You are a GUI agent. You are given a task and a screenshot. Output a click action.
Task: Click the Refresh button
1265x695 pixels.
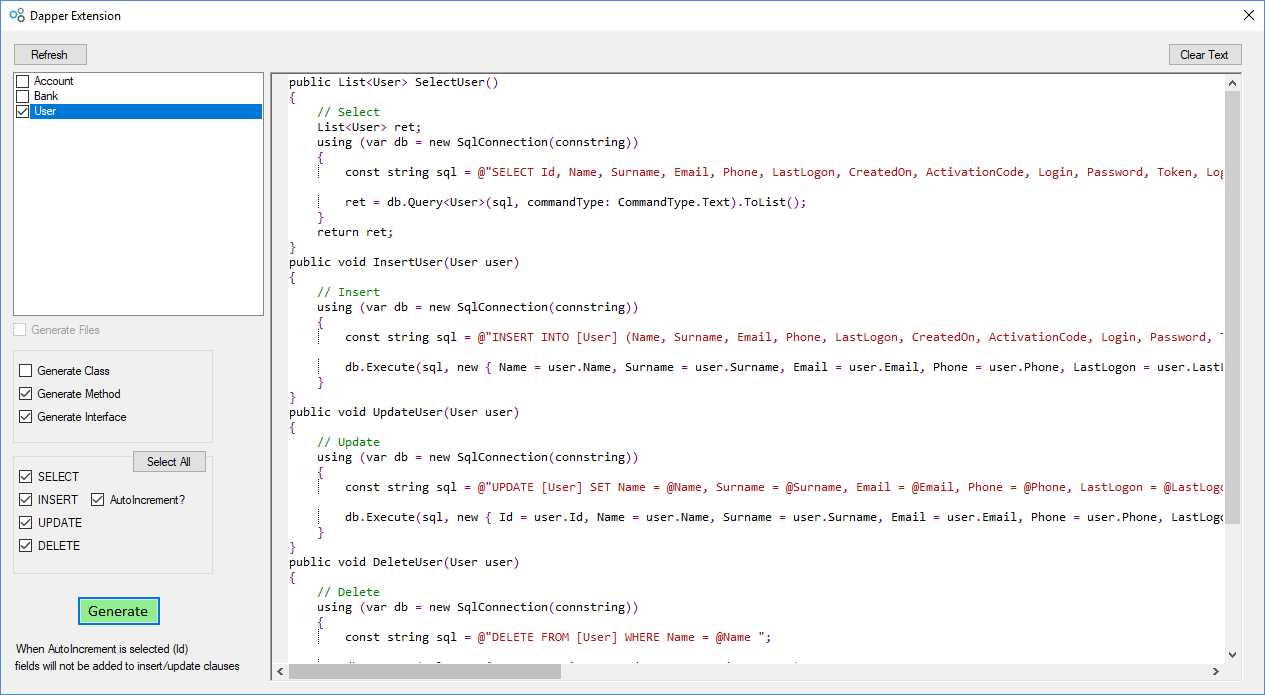(49, 54)
